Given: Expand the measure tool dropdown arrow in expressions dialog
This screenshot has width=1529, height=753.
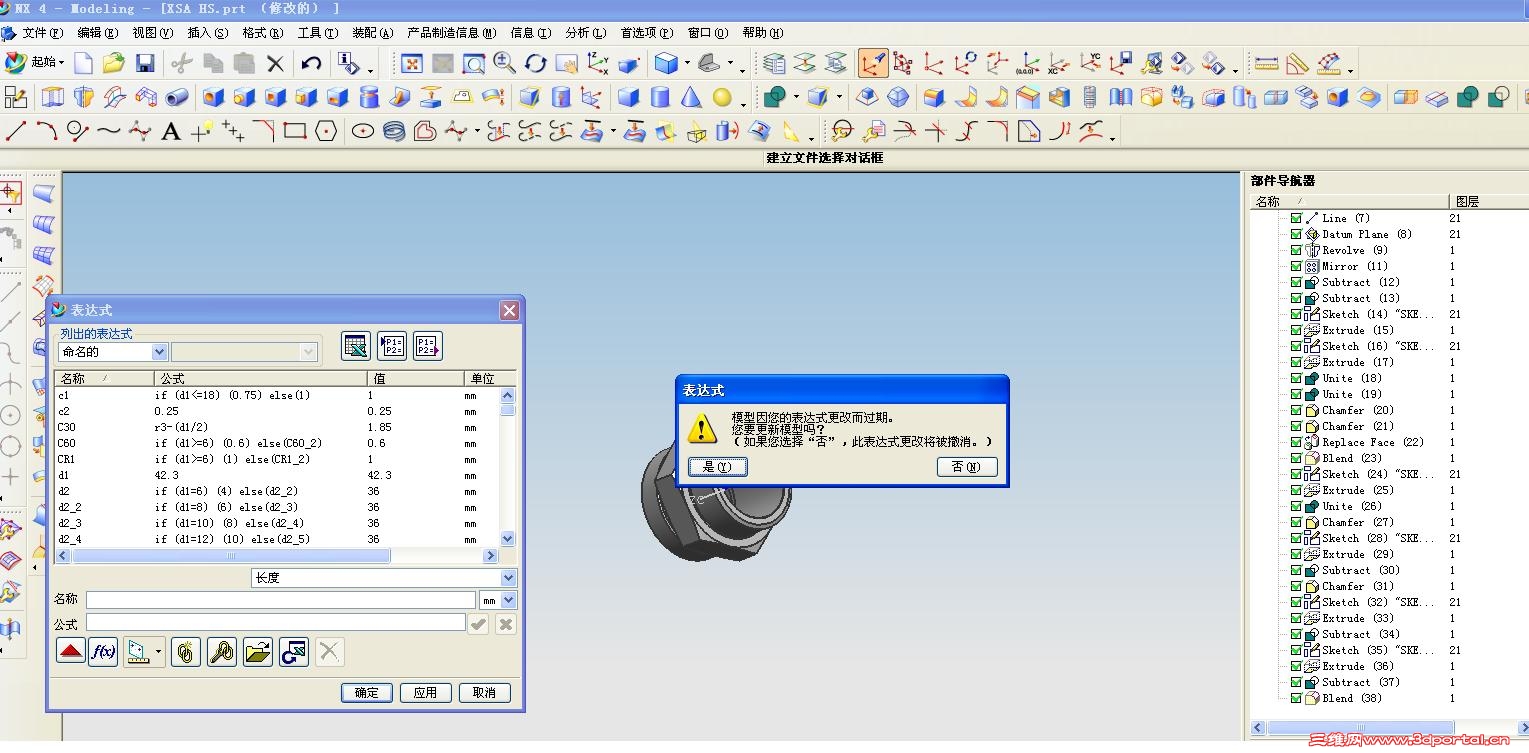Looking at the screenshot, I should point(158,653).
